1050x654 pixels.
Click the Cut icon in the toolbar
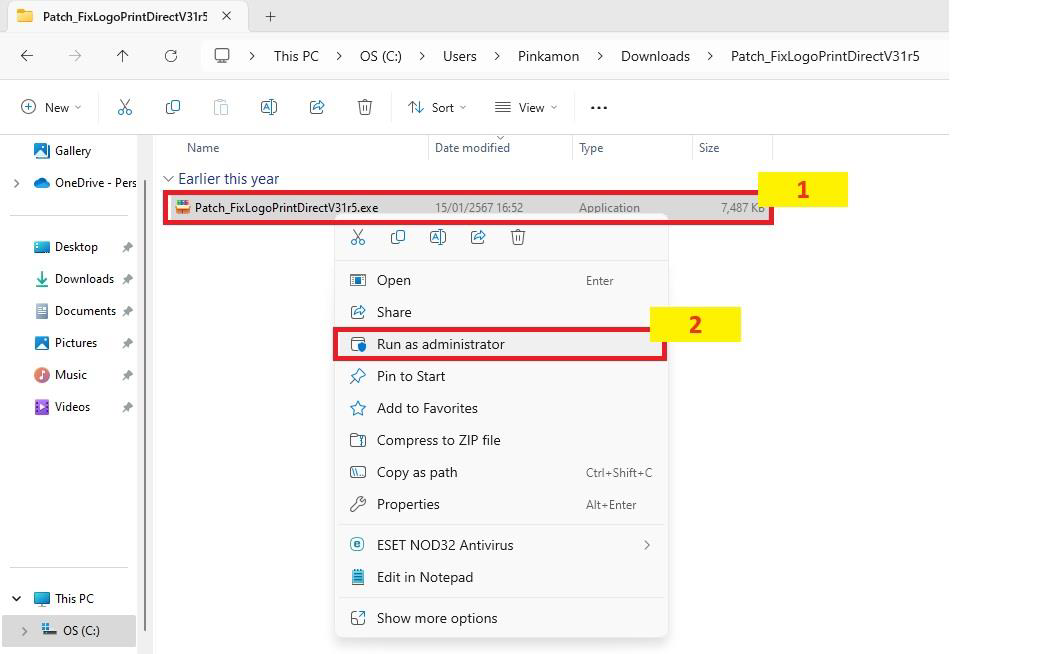pyautogui.click(x=125, y=107)
